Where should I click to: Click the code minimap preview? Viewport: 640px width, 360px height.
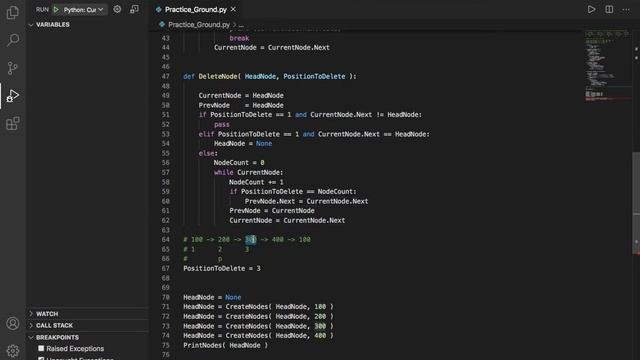coord(607,65)
